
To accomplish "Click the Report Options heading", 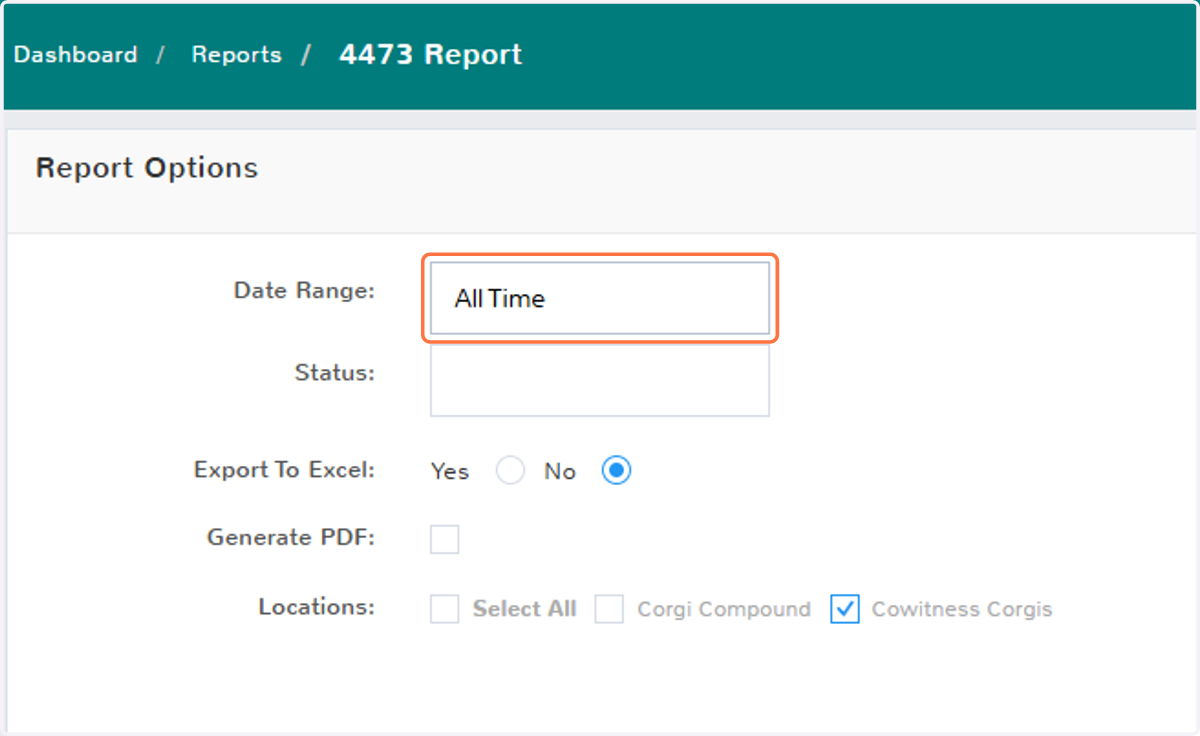I will (147, 168).
